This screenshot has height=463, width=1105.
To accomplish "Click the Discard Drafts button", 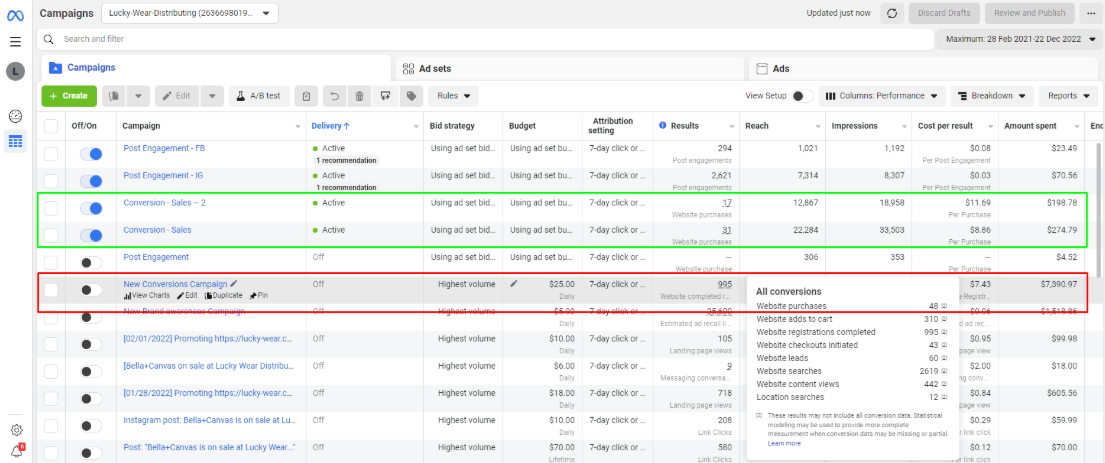I will click(x=944, y=13).
